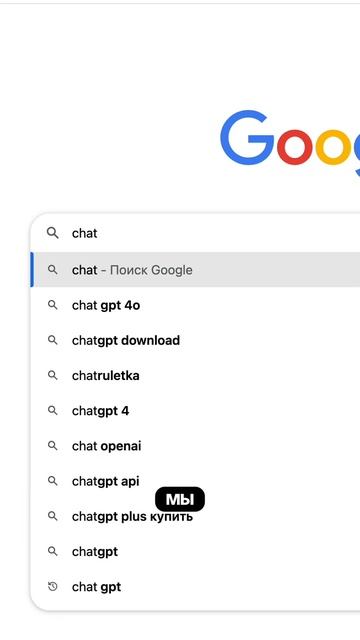
Task: Click magnifier icon beside 'chat gpt 4o'
Action: coord(53,305)
